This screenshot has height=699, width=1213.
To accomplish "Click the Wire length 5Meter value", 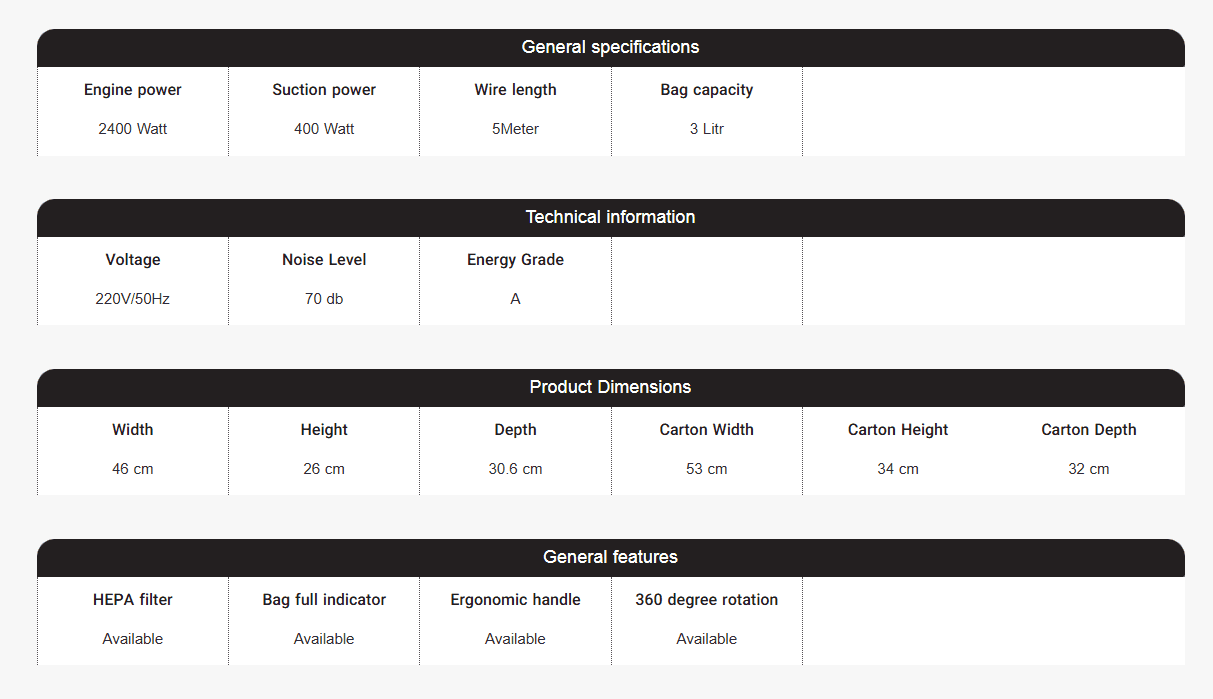I will pyautogui.click(x=515, y=129).
